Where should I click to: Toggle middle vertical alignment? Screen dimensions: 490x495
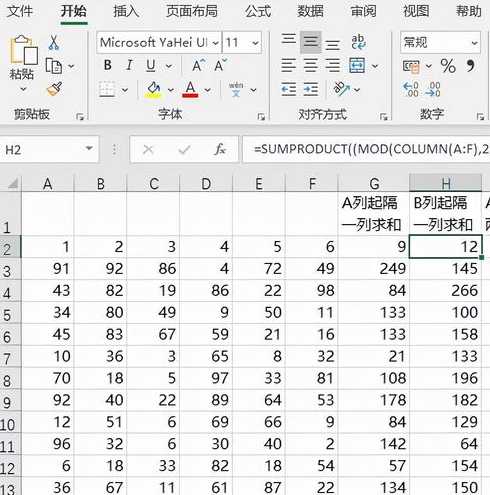(x=311, y=42)
